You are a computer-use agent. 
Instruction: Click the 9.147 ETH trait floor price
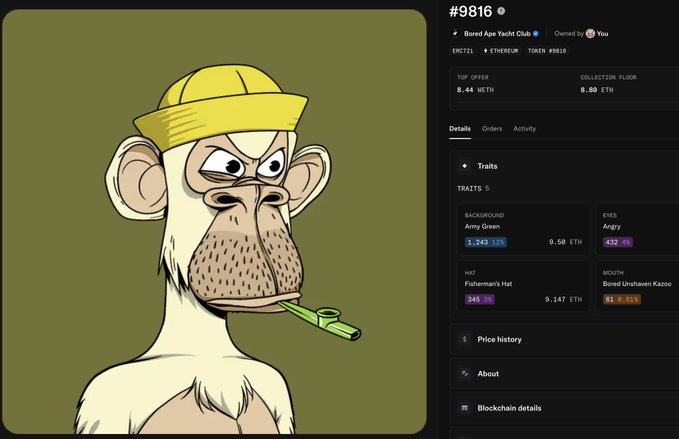pyautogui.click(x=563, y=299)
